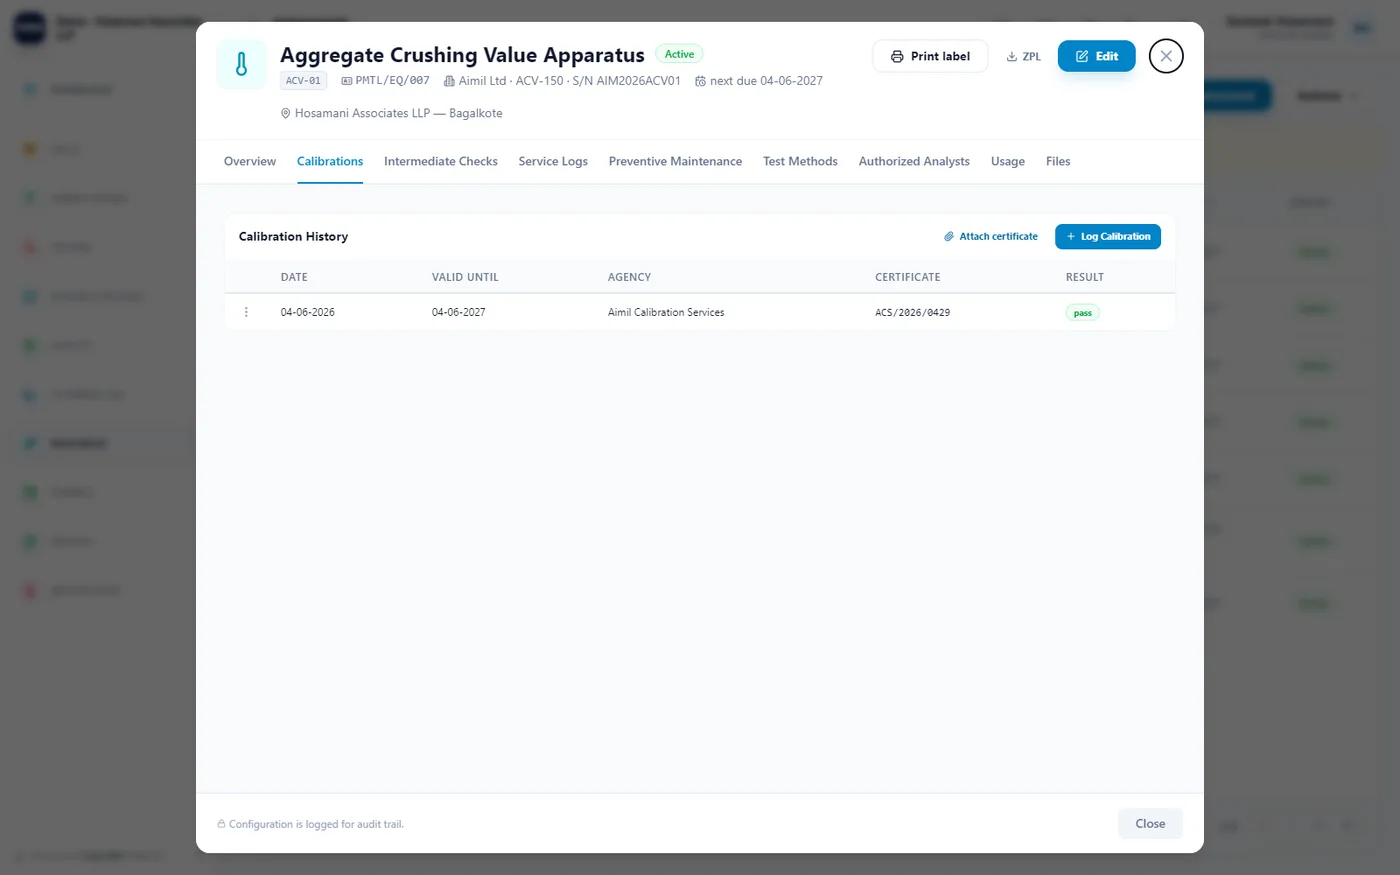Click the pencil Edit button
Screen dimensions: 1400x875
coord(1096,56)
